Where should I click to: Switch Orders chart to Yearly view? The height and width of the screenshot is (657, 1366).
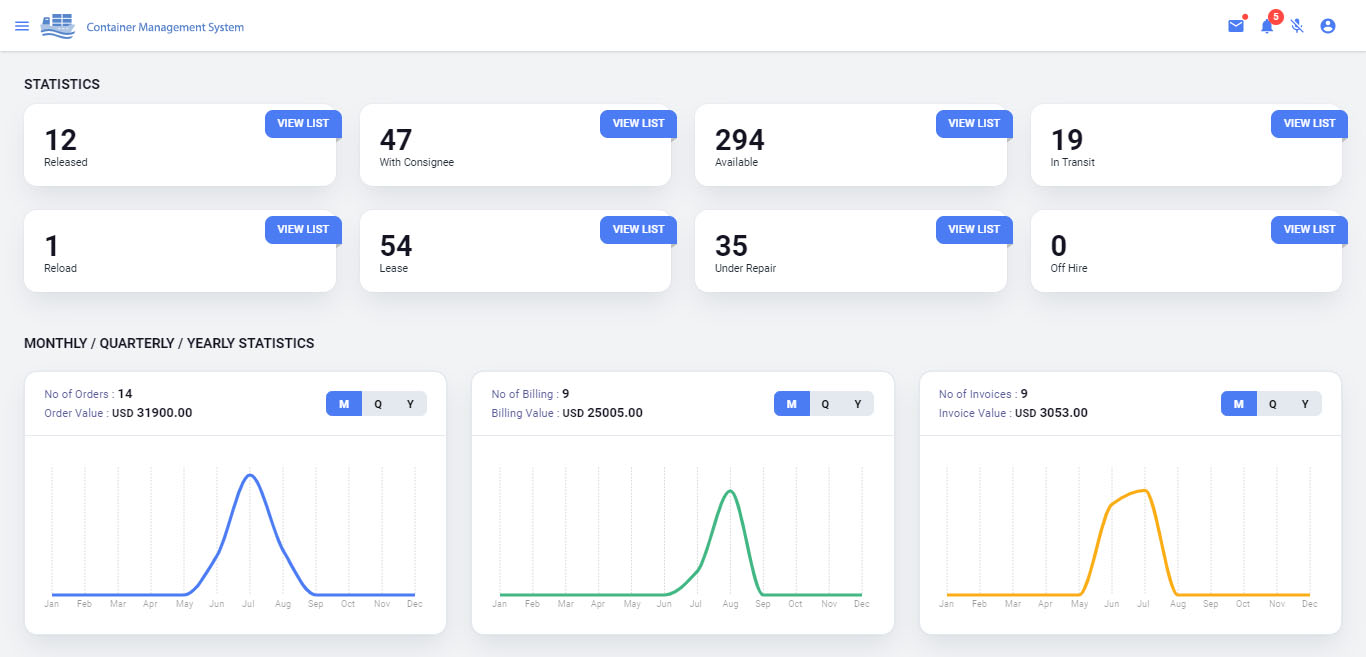pyautogui.click(x=410, y=404)
